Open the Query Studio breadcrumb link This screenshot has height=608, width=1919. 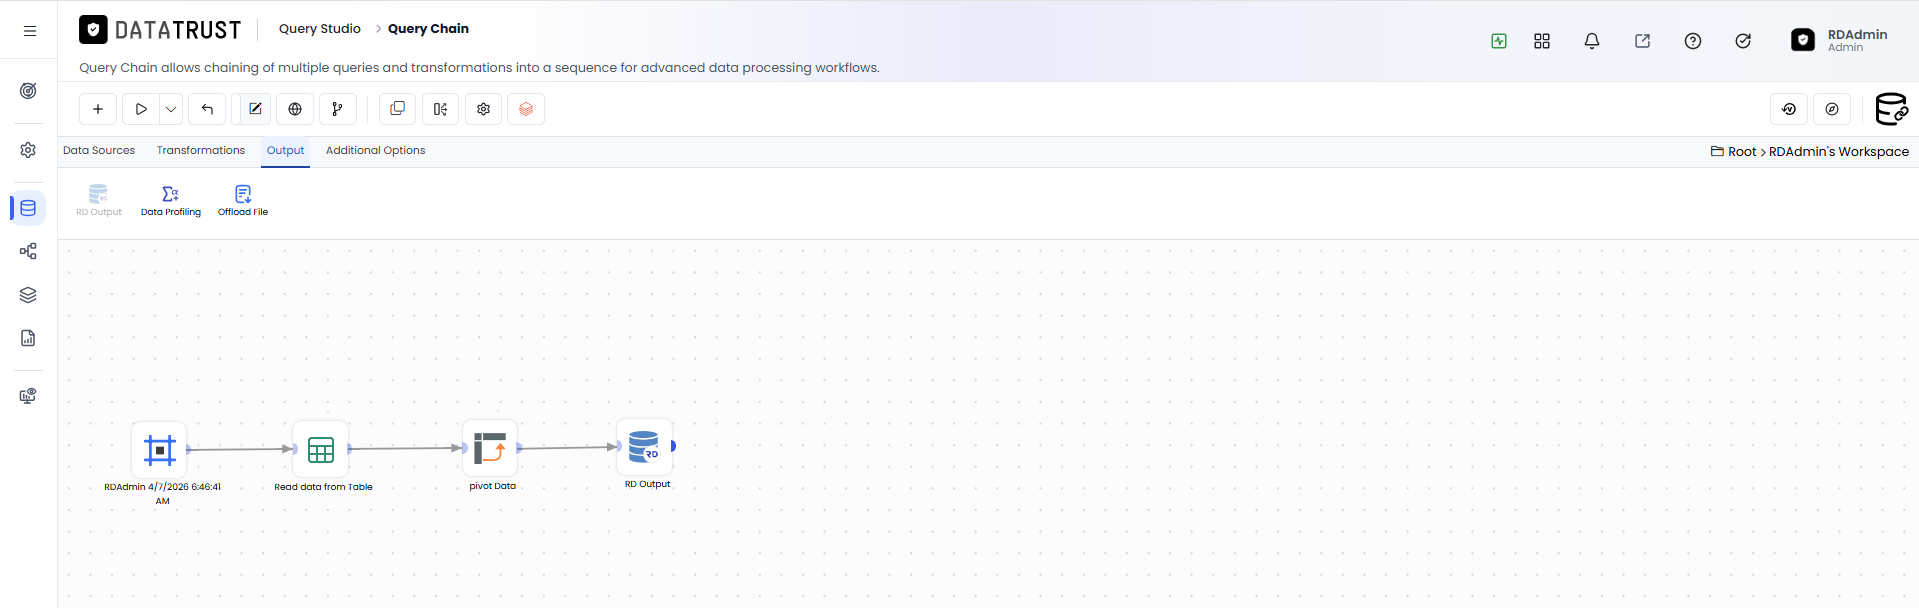(320, 29)
